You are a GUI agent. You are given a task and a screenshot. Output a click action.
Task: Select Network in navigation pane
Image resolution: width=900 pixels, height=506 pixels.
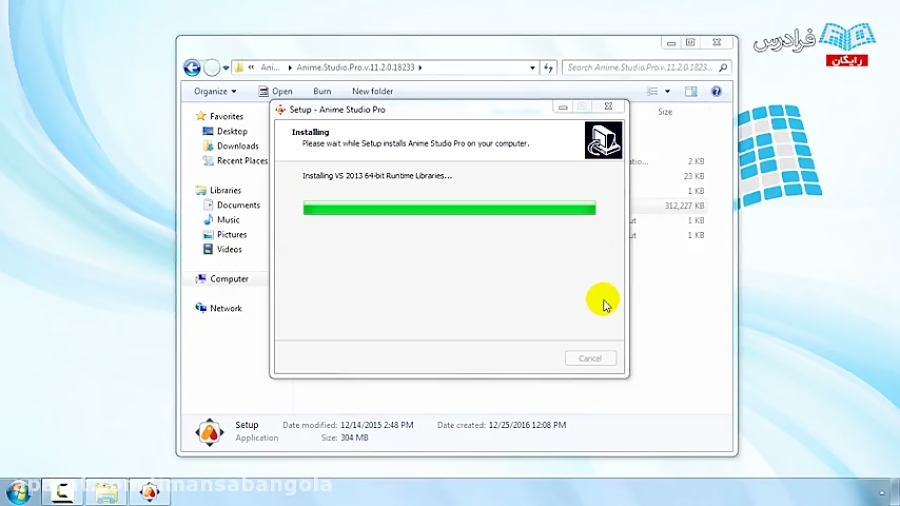pos(226,309)
